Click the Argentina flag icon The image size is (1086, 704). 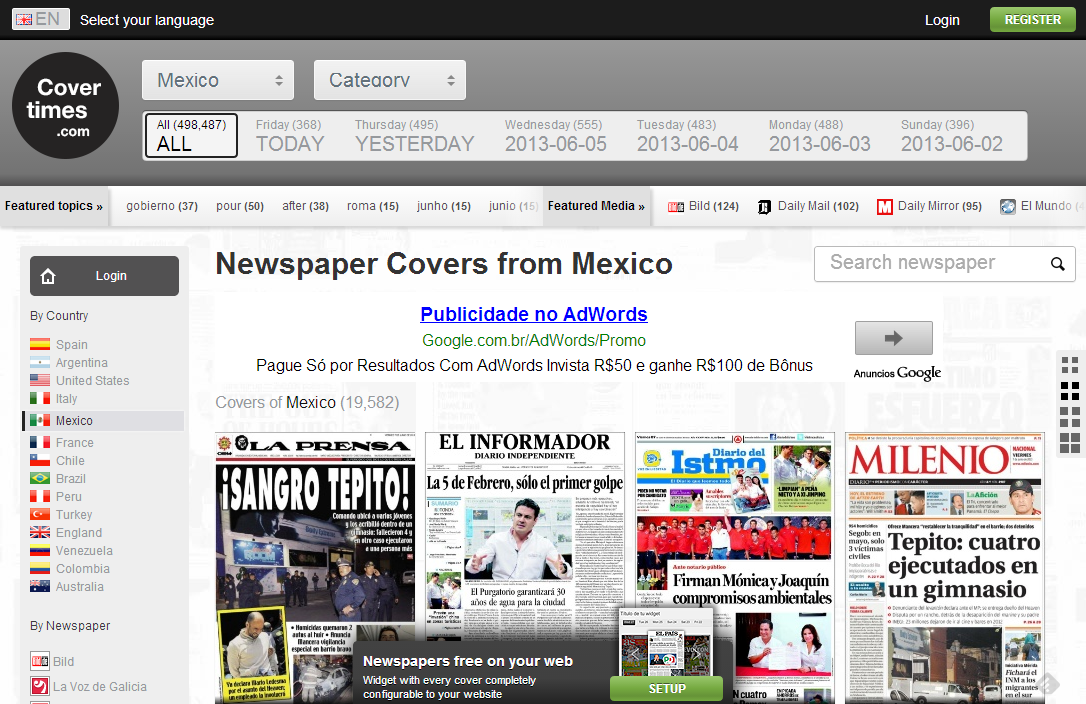(40, 362)
